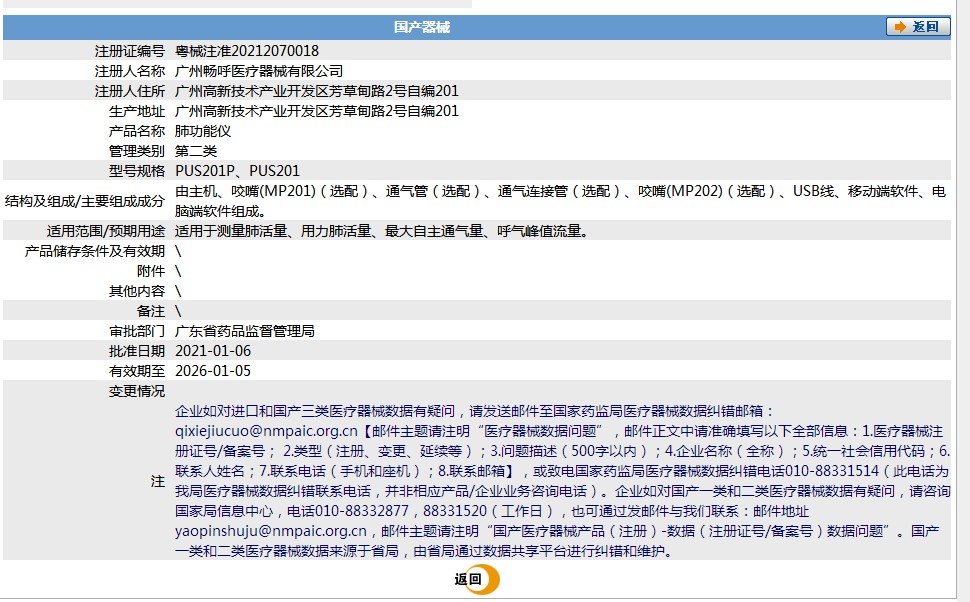Click the structure composition text starting 由主机
The image size is (970, 602).
[x=560, y=191]
